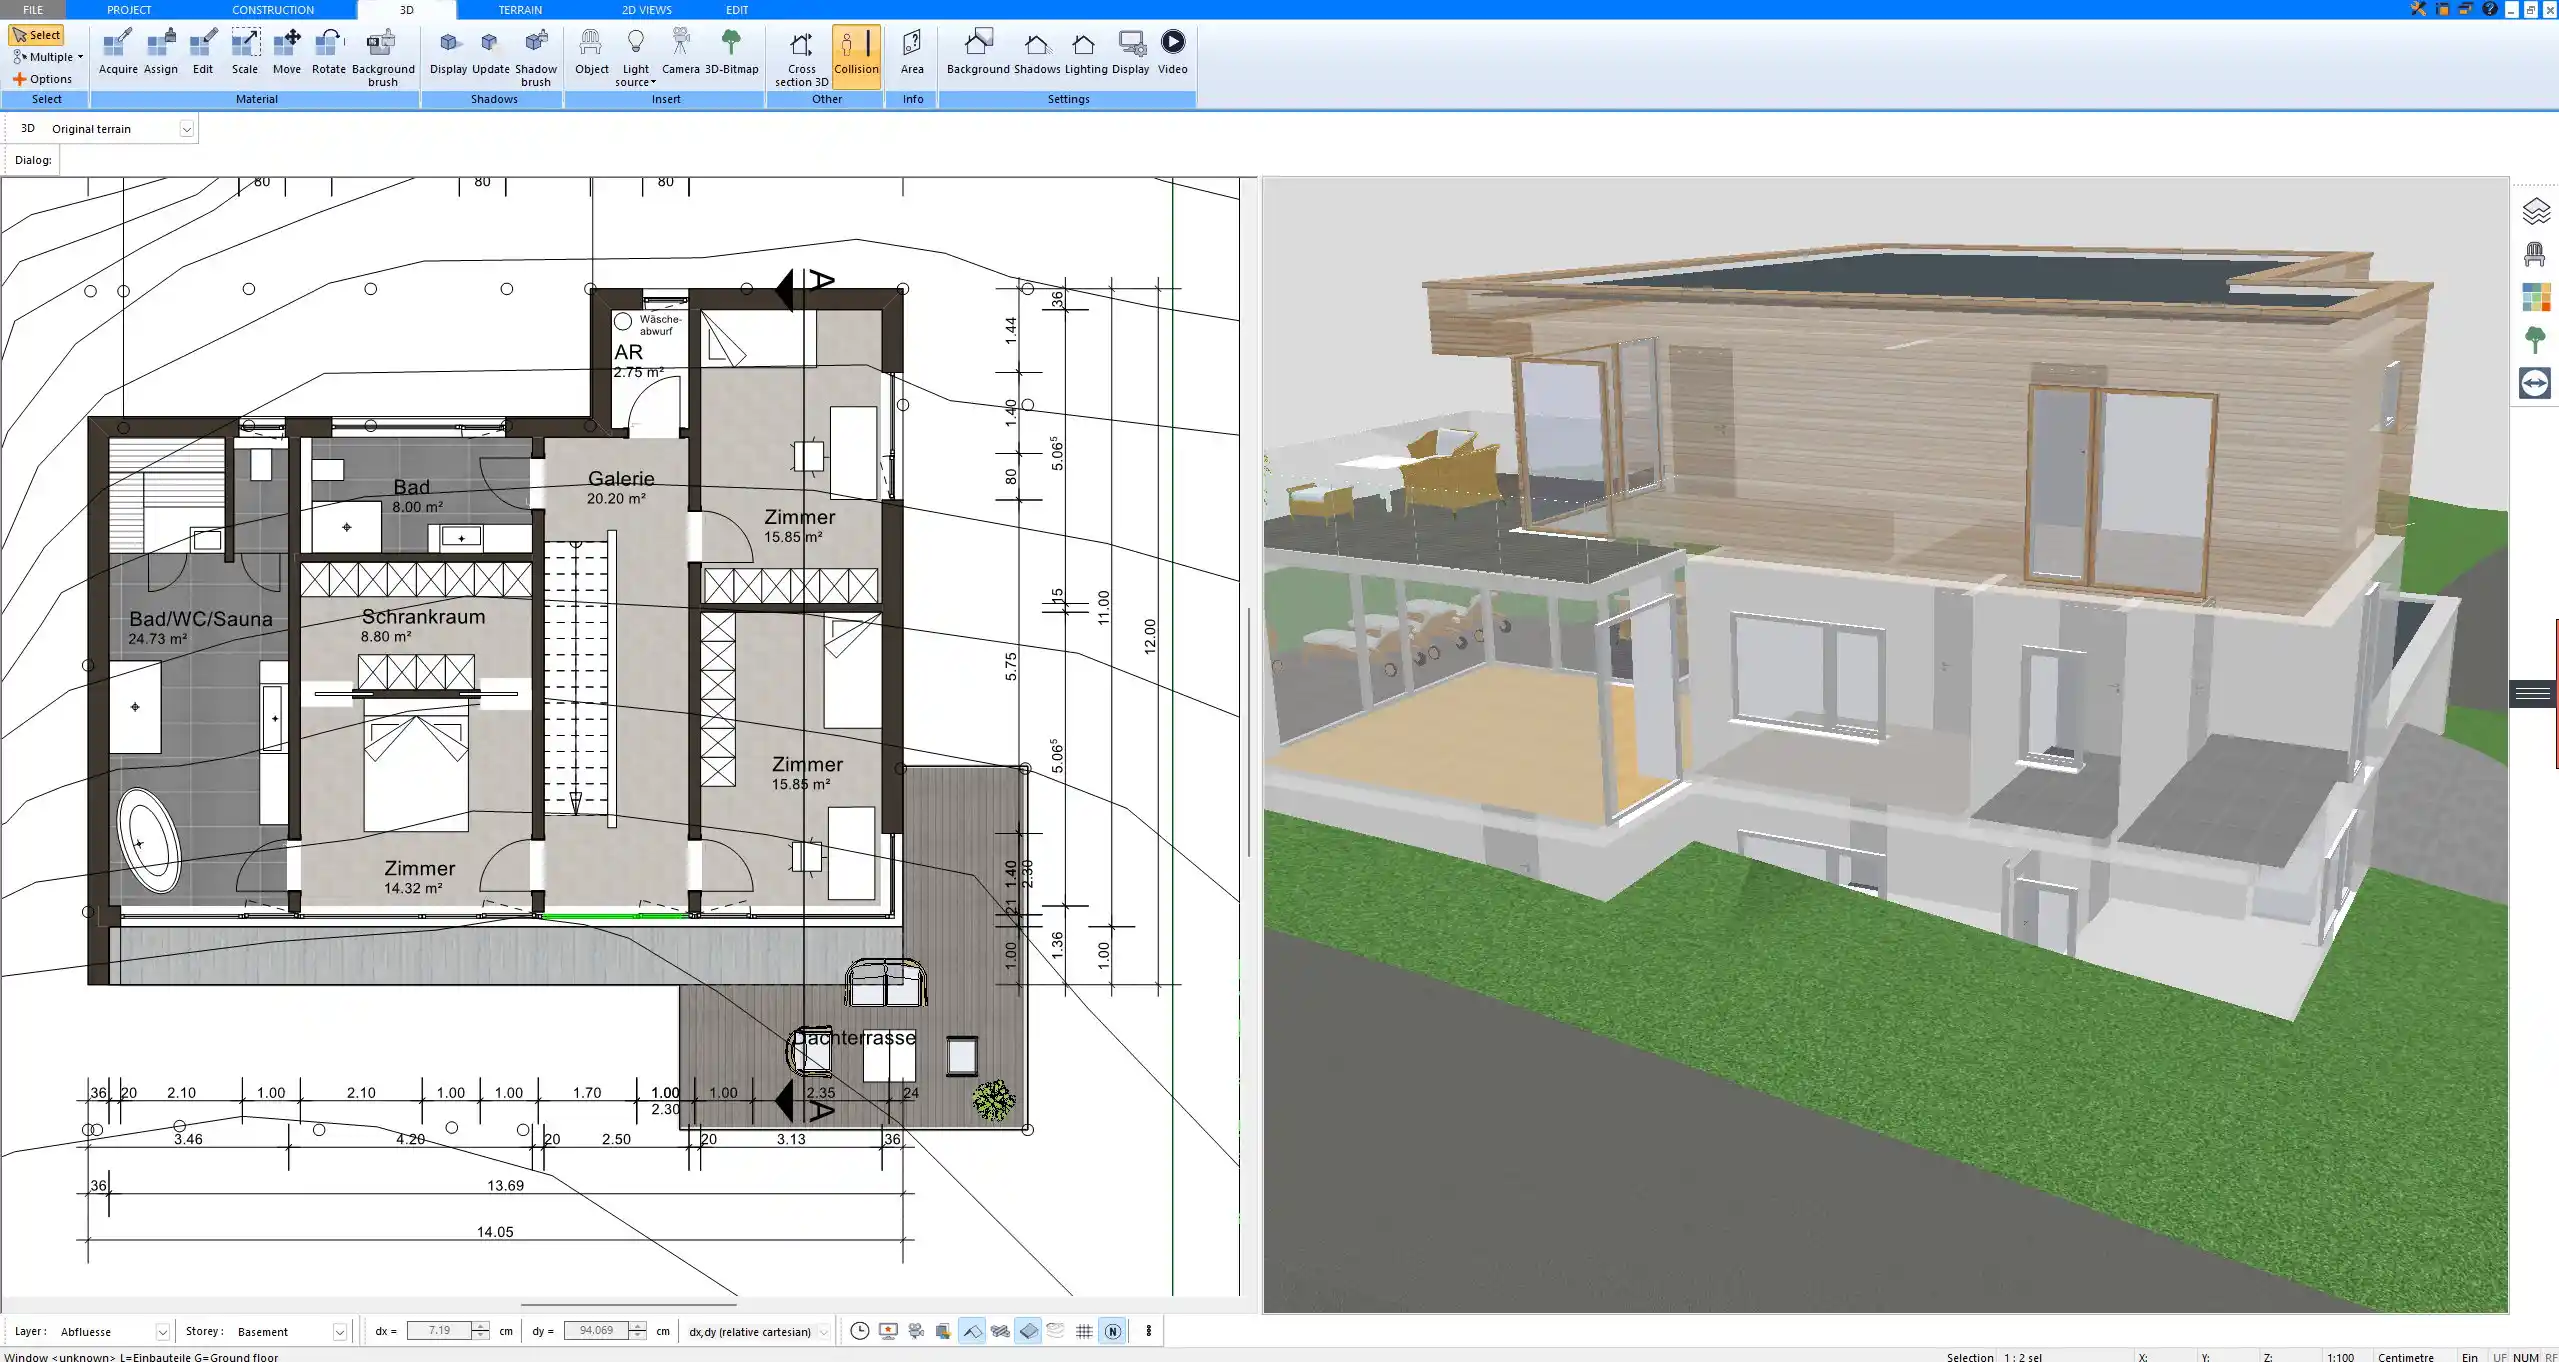Open the material color swatches palette

click(2536, 297)
